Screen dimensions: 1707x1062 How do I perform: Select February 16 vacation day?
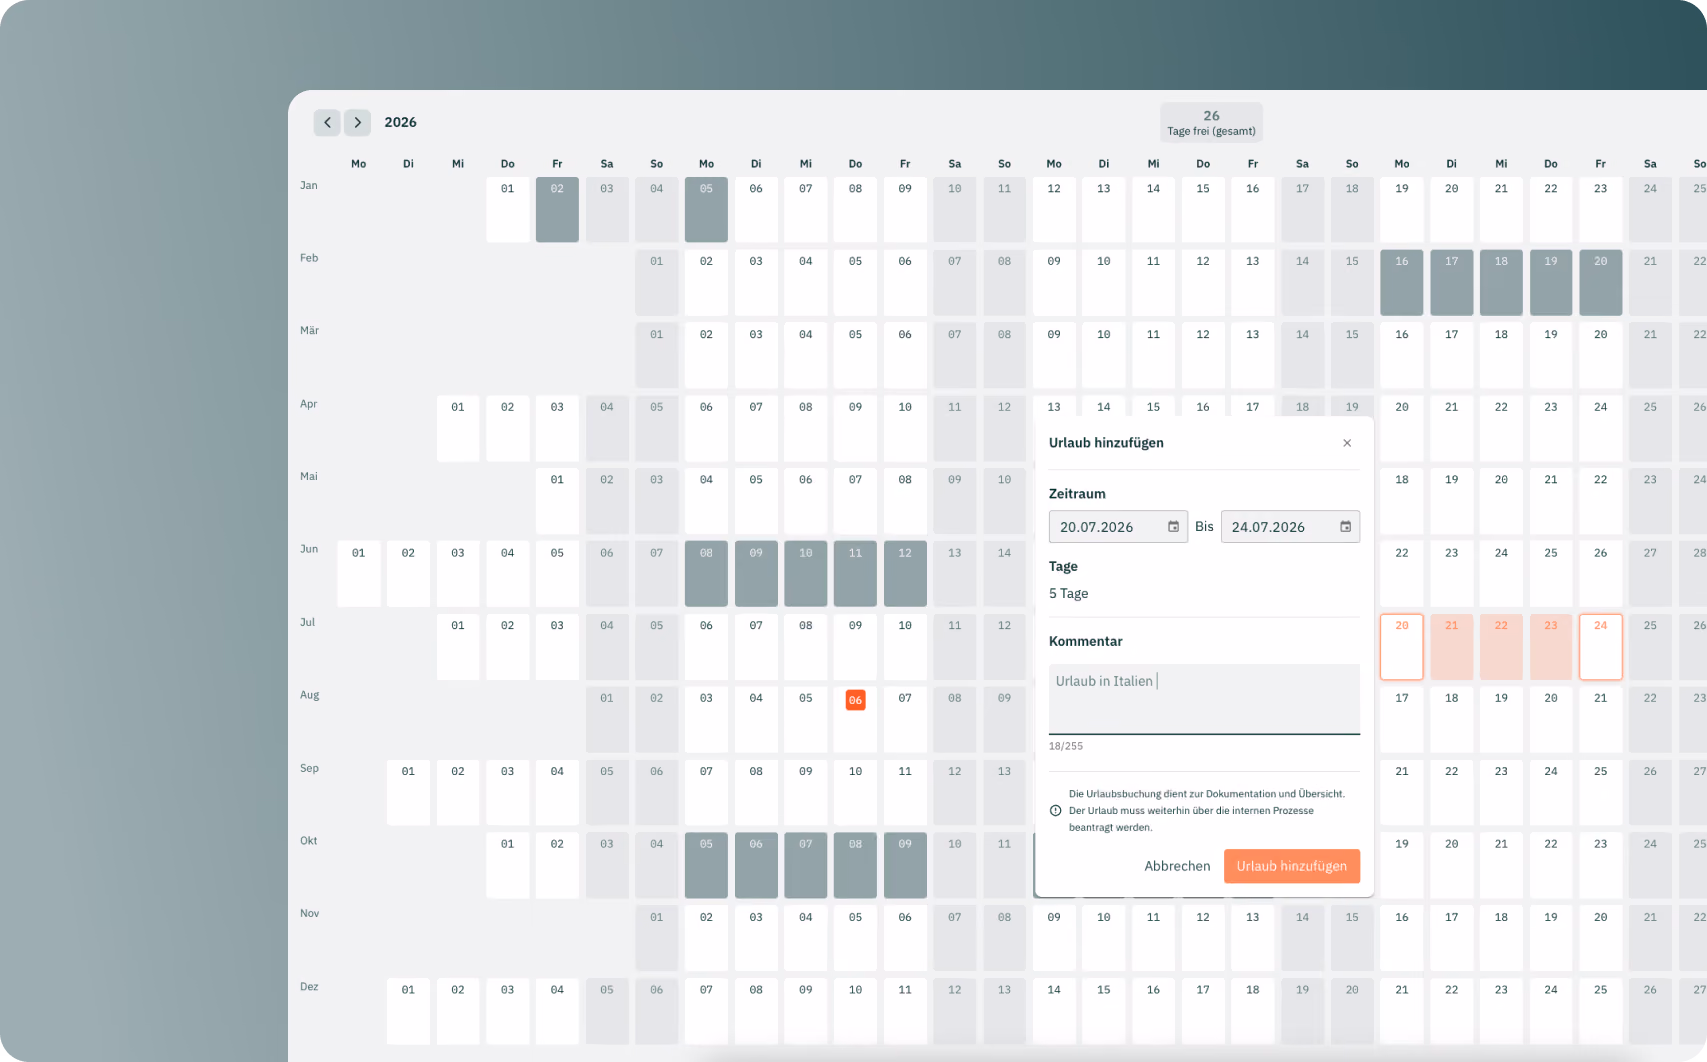click(x=1402, y=283)
